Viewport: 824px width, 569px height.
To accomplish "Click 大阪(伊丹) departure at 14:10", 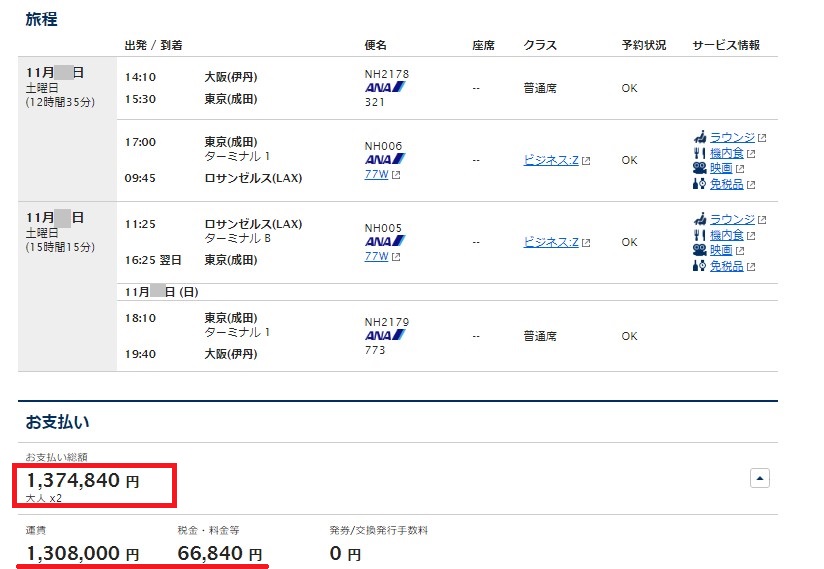I will 231,77.
